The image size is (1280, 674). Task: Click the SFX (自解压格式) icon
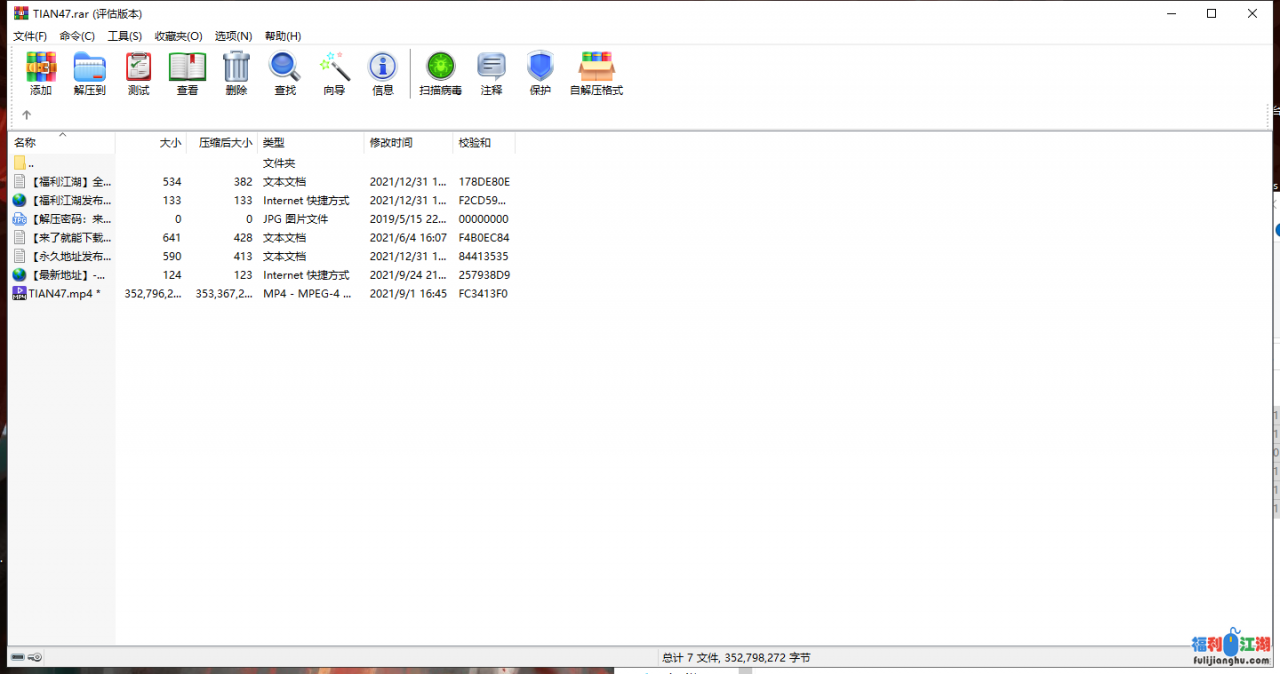click(596, 73)
